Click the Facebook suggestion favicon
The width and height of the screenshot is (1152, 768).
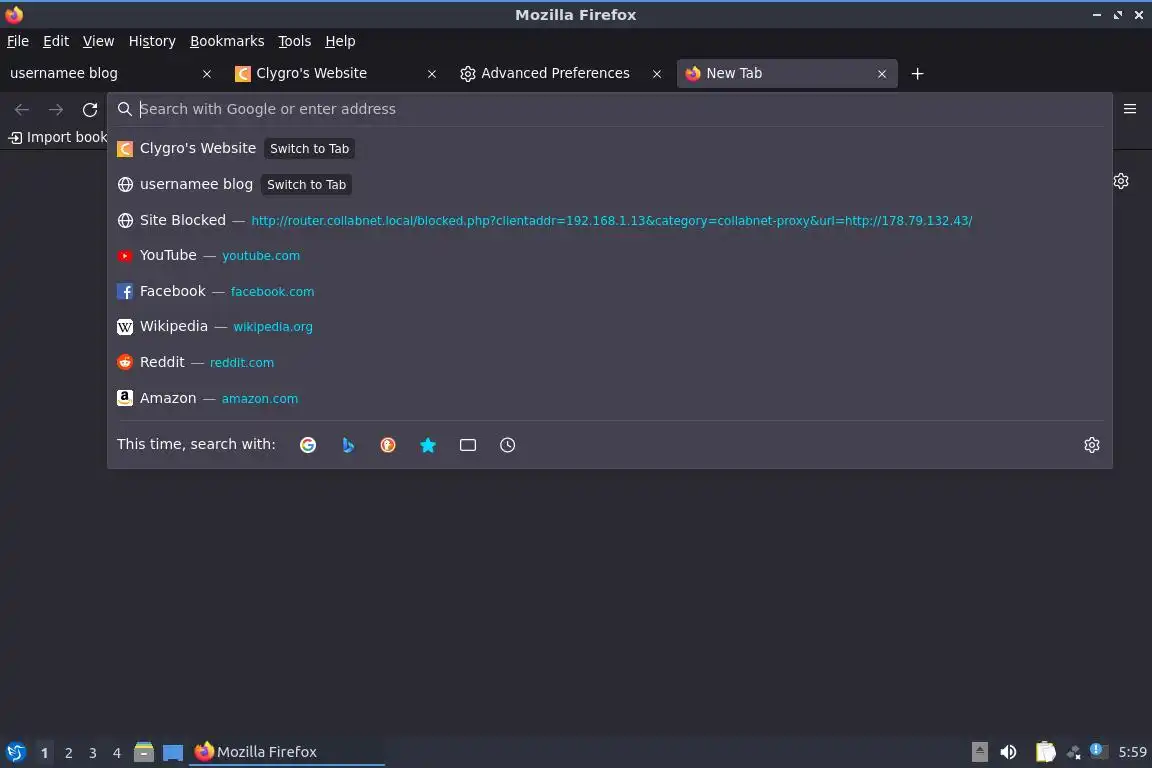[x=125, y=291]
